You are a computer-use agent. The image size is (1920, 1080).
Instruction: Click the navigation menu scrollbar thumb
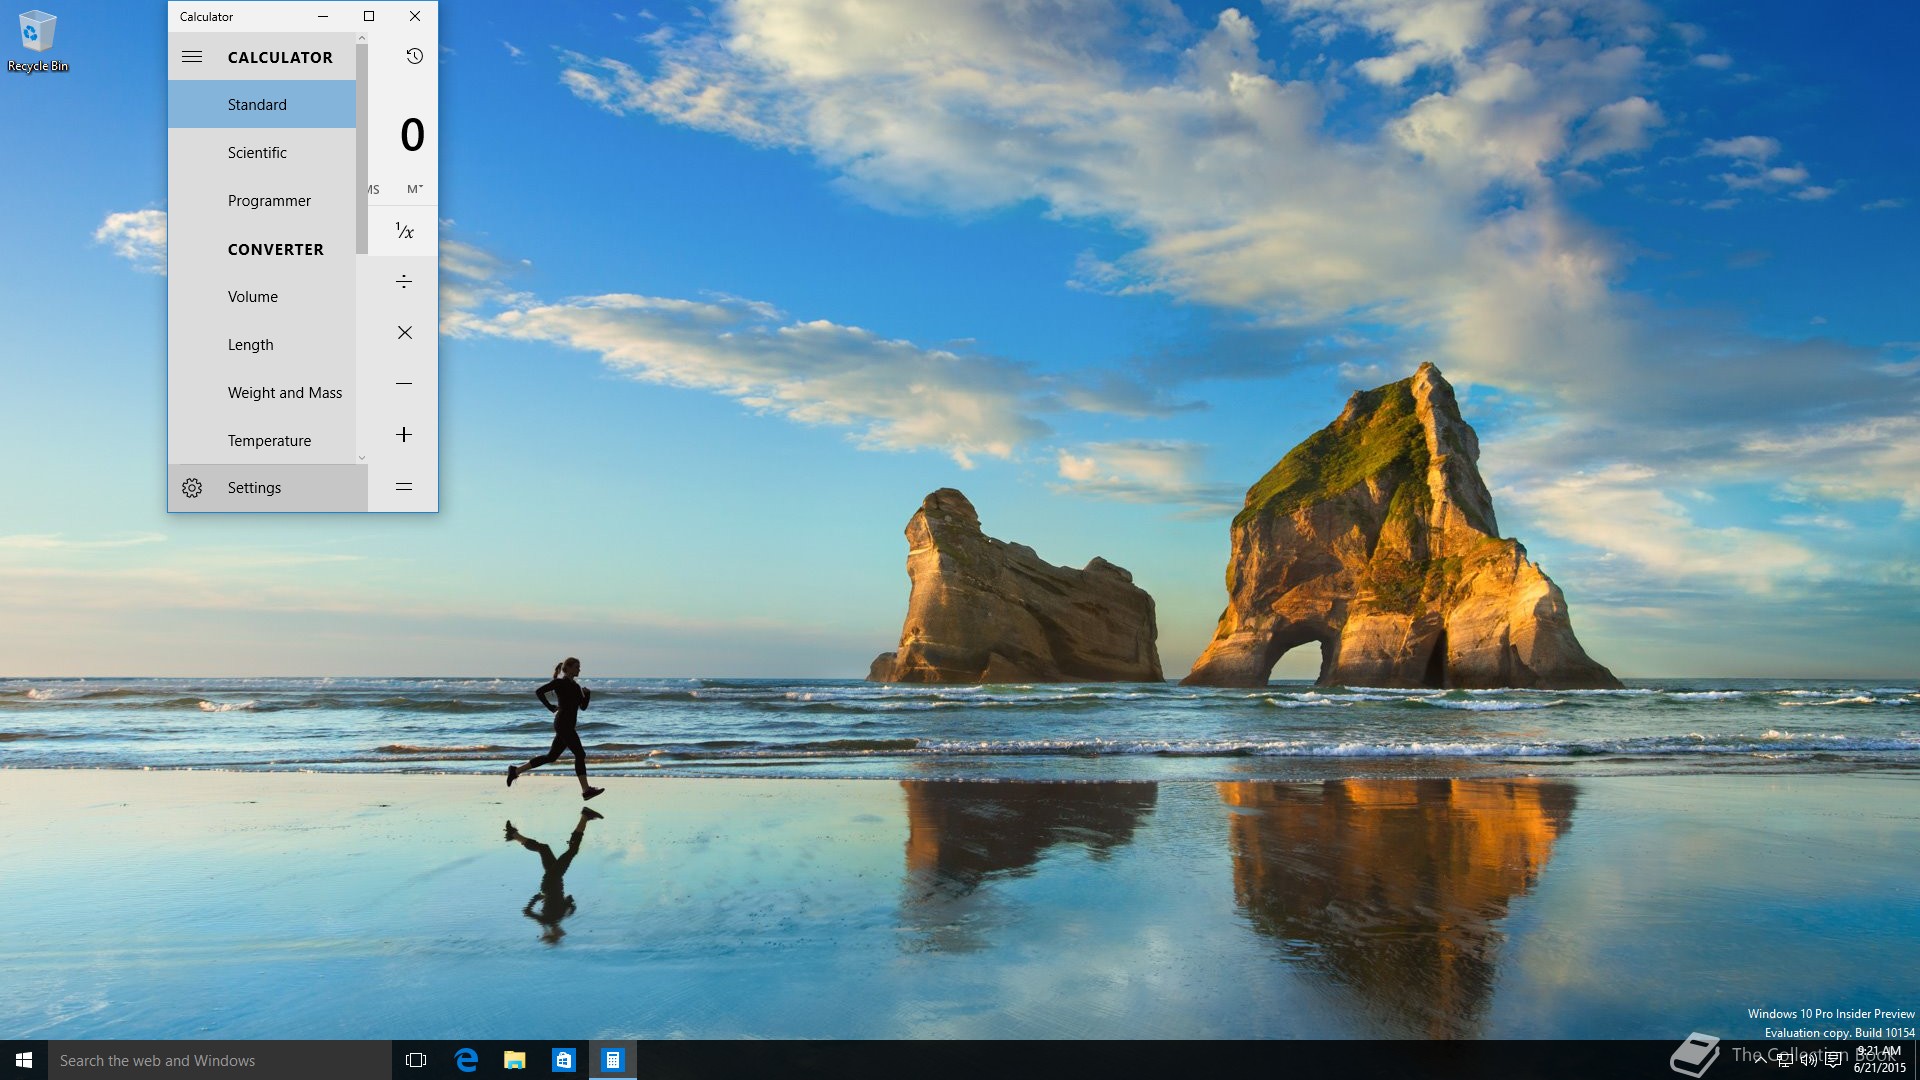tap(362, 149)
